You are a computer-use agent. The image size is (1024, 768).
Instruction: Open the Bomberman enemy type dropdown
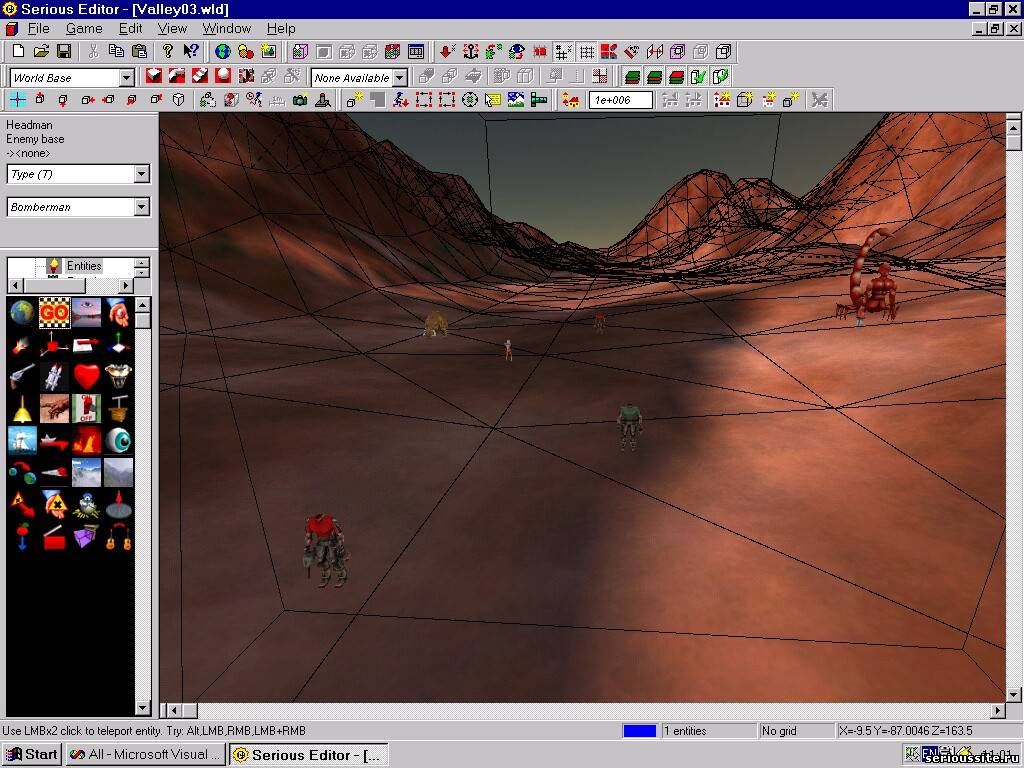pyautogui.click(x=142, y=207)
